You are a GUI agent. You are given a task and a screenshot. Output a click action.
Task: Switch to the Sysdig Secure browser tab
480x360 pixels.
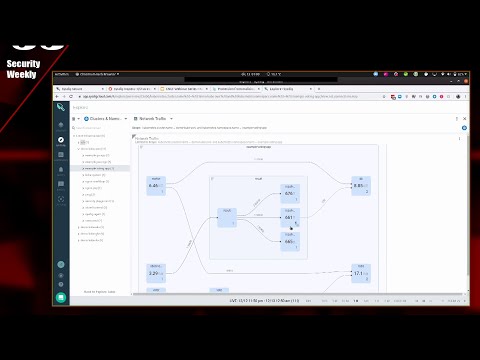click(x=79, y=89)
